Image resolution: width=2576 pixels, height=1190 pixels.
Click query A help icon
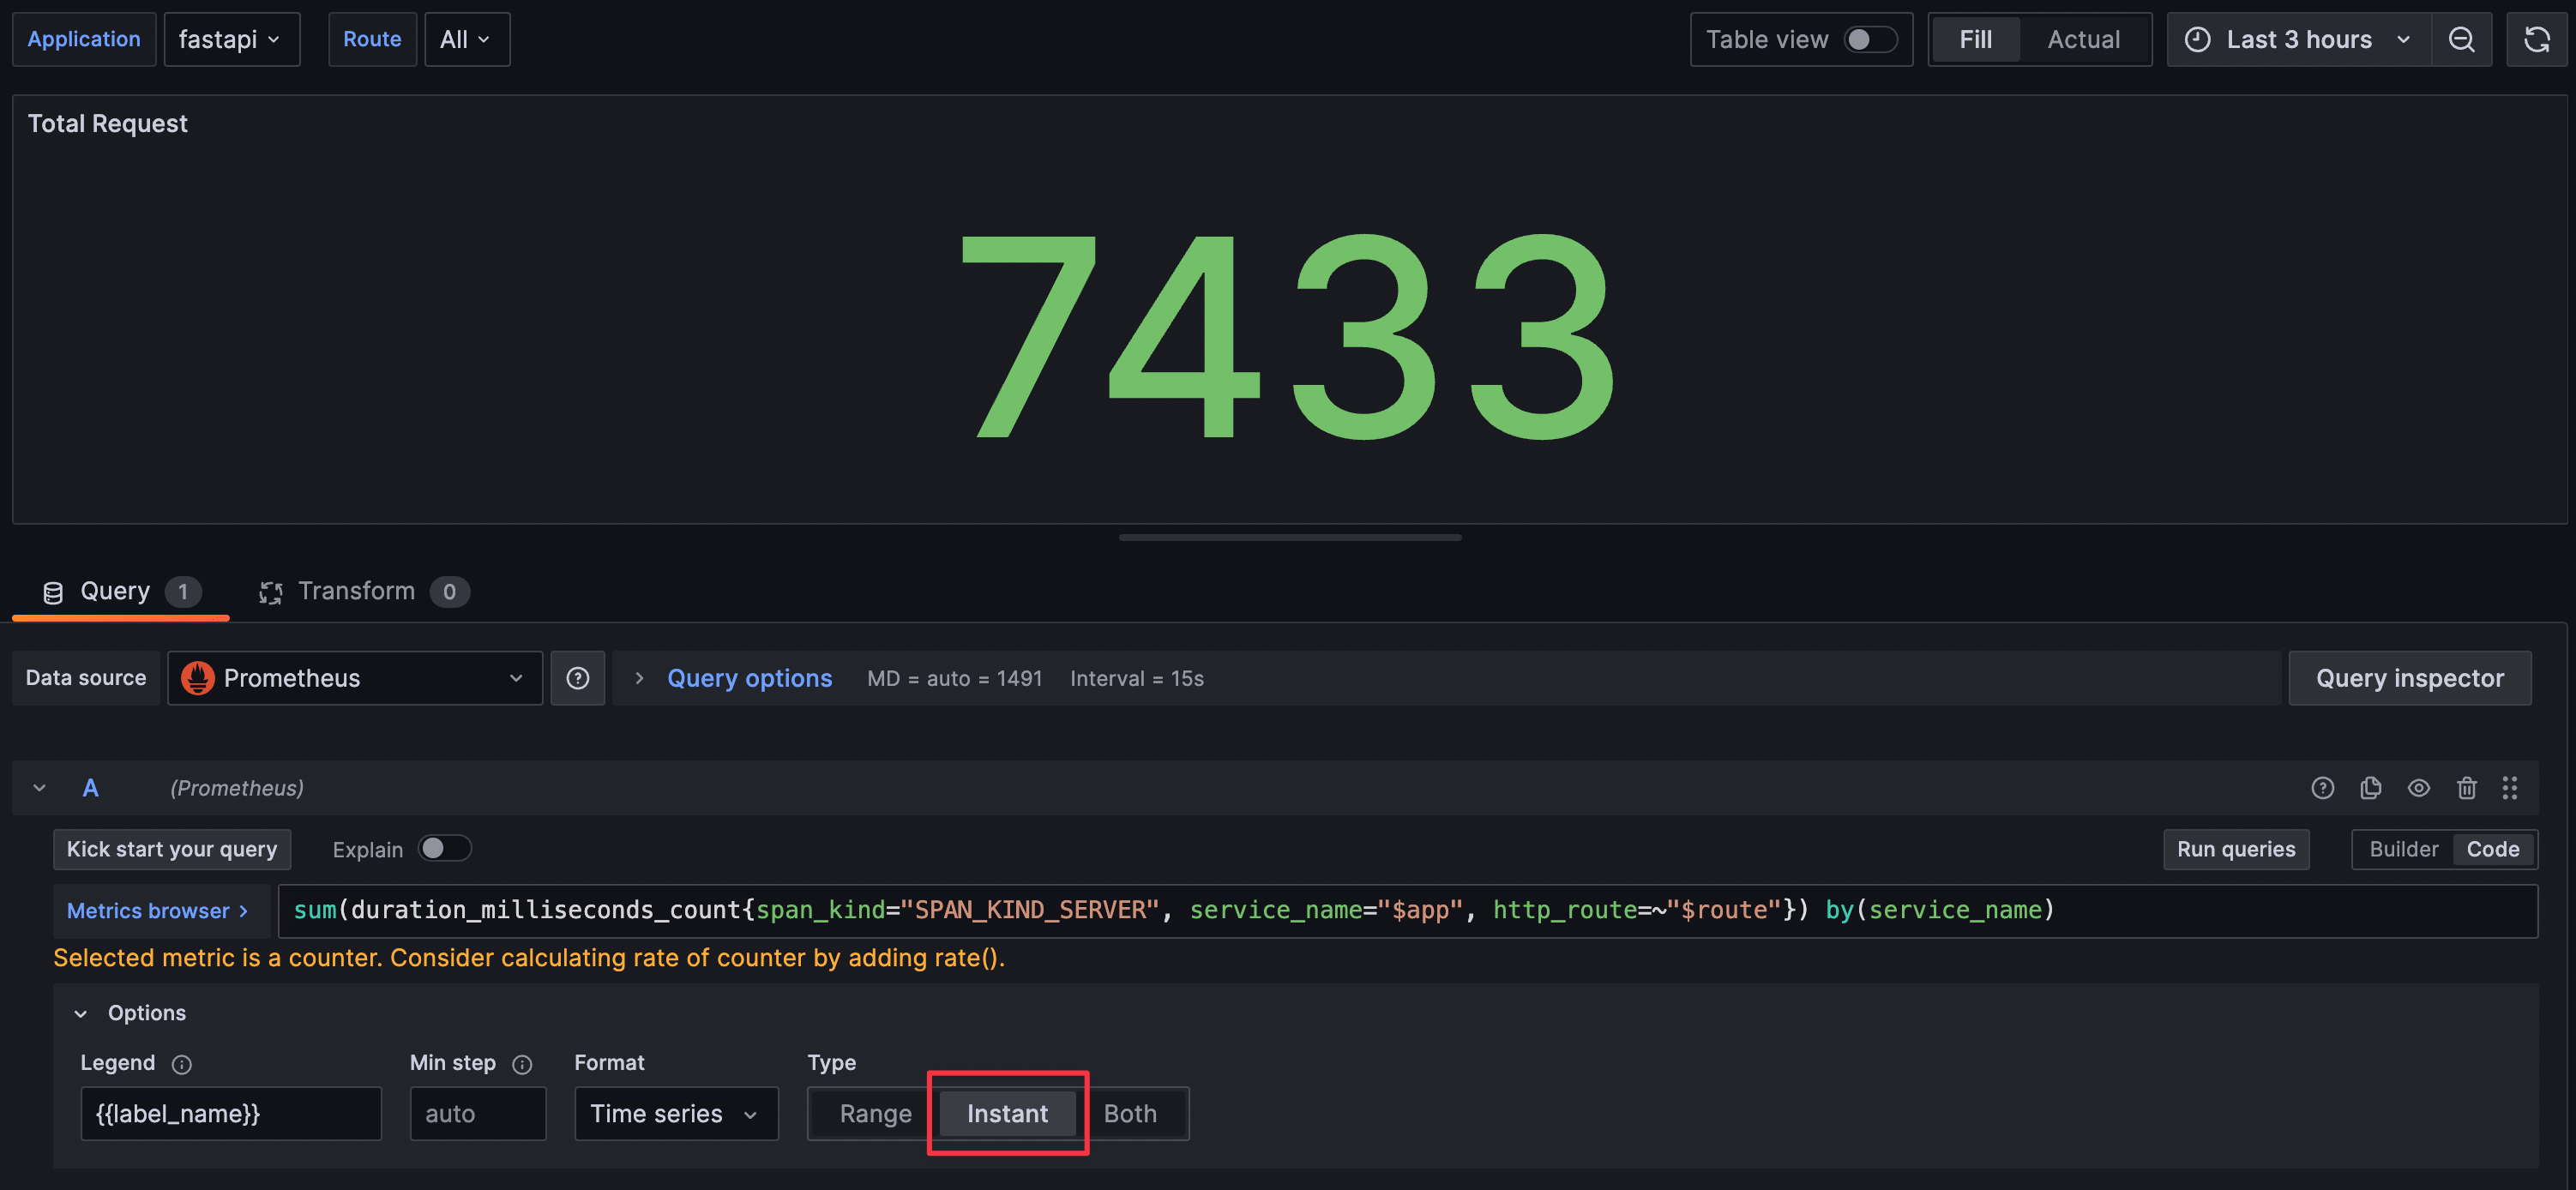[2322, 788]
